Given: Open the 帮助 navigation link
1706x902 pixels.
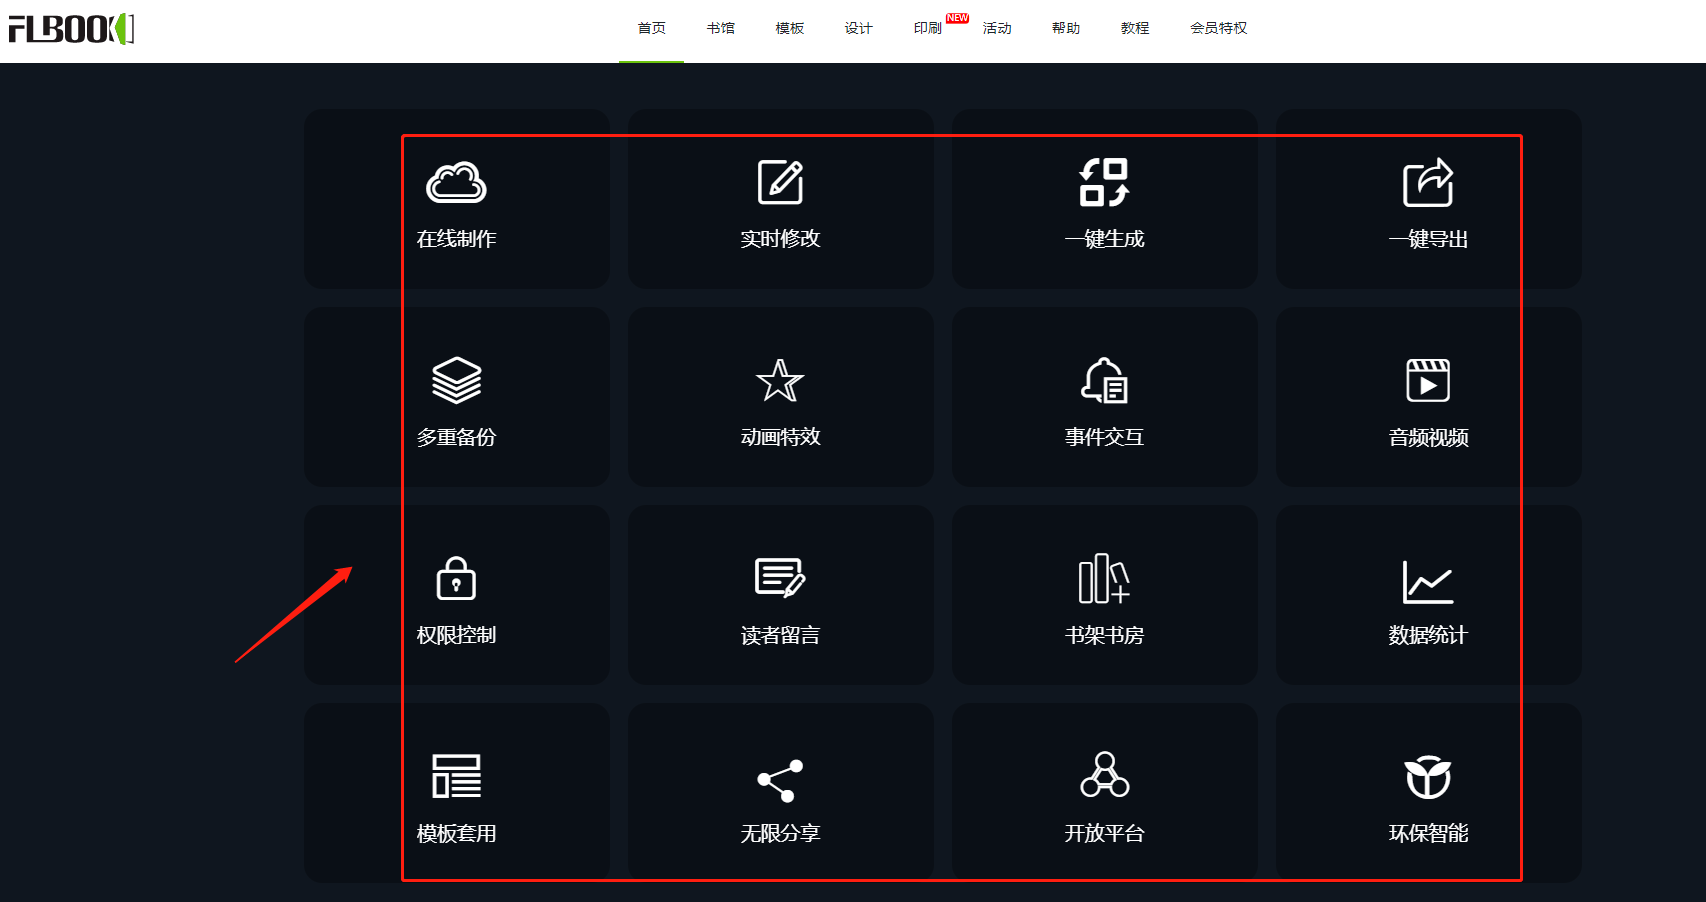Looking at the screenshot, I should tap(1066, 28).
